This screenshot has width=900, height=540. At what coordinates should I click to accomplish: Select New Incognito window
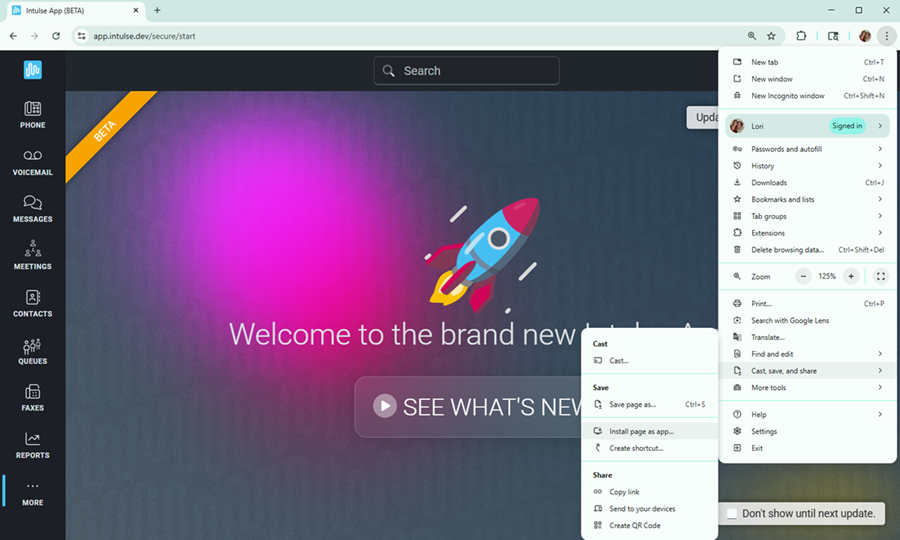point(807,96)
